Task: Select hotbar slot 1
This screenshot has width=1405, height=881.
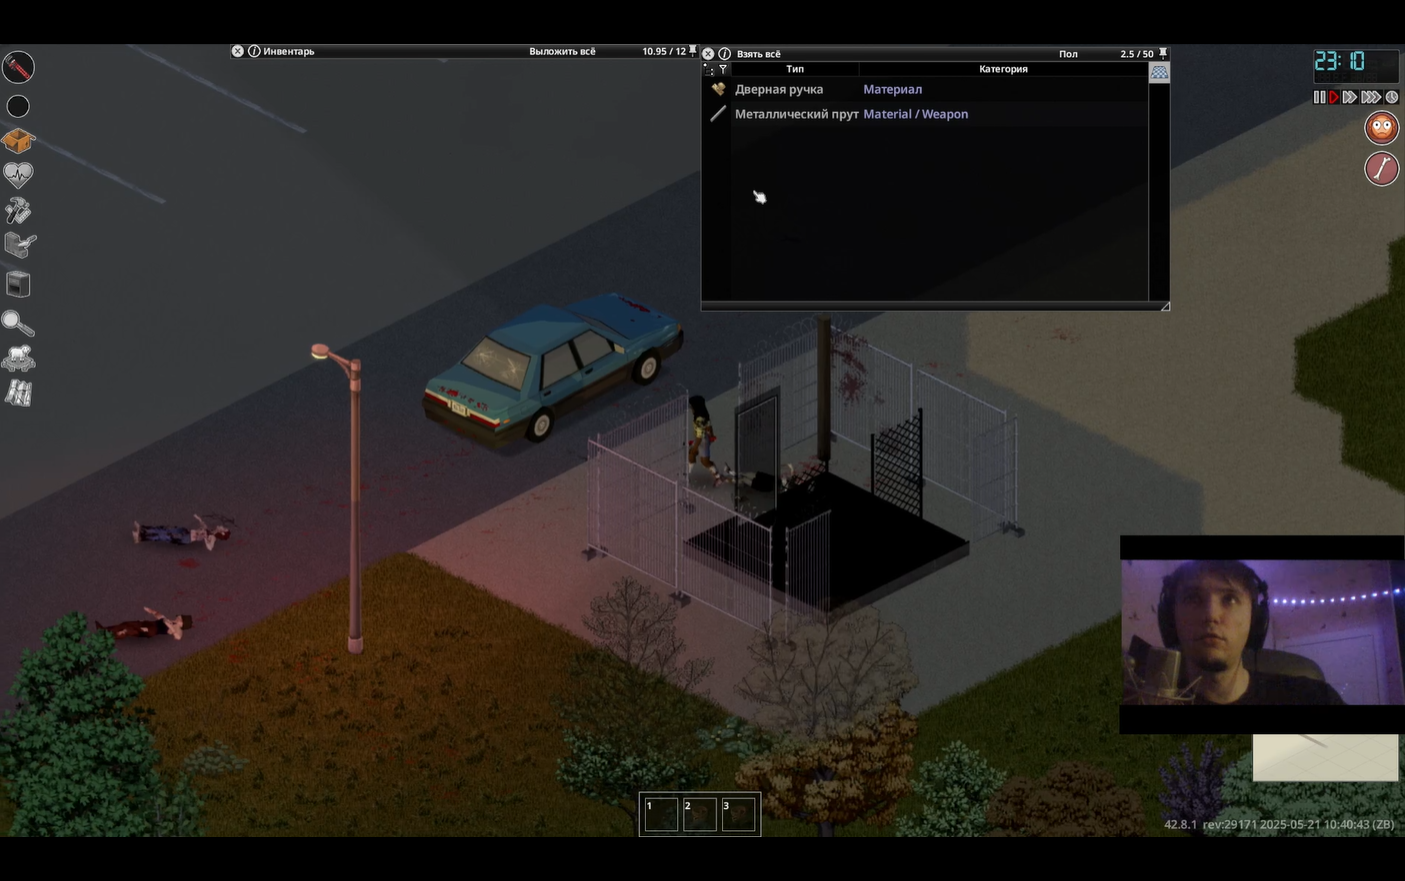Action: click(x=661, y=814)
